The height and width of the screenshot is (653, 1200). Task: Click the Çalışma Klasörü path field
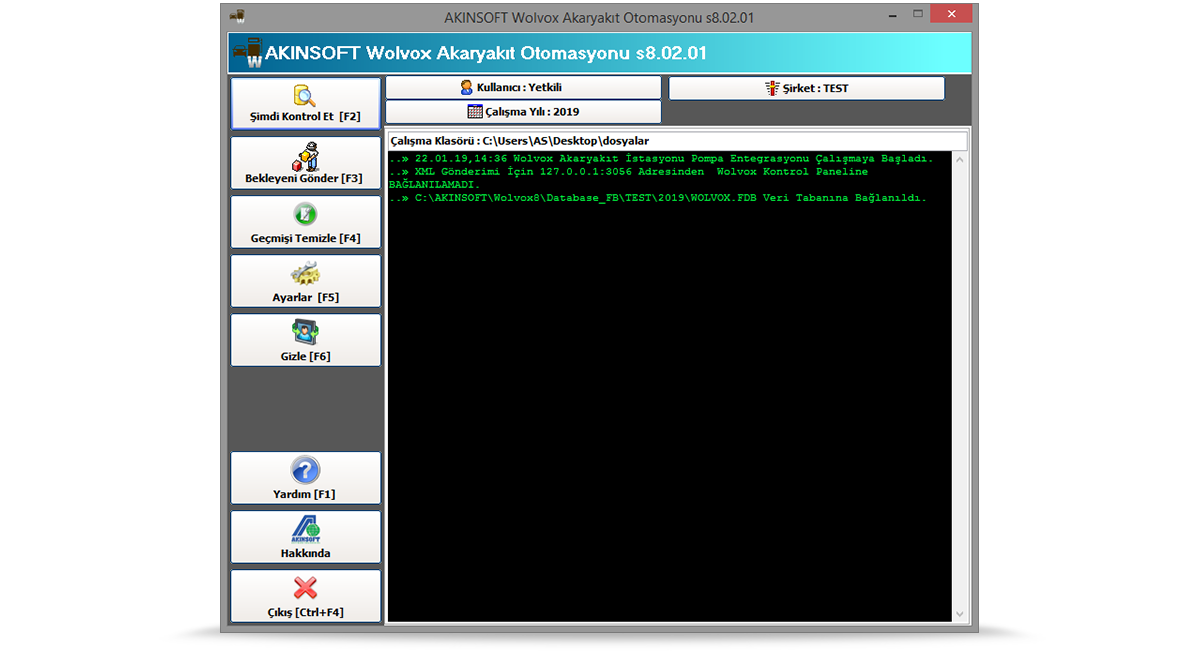676,141
